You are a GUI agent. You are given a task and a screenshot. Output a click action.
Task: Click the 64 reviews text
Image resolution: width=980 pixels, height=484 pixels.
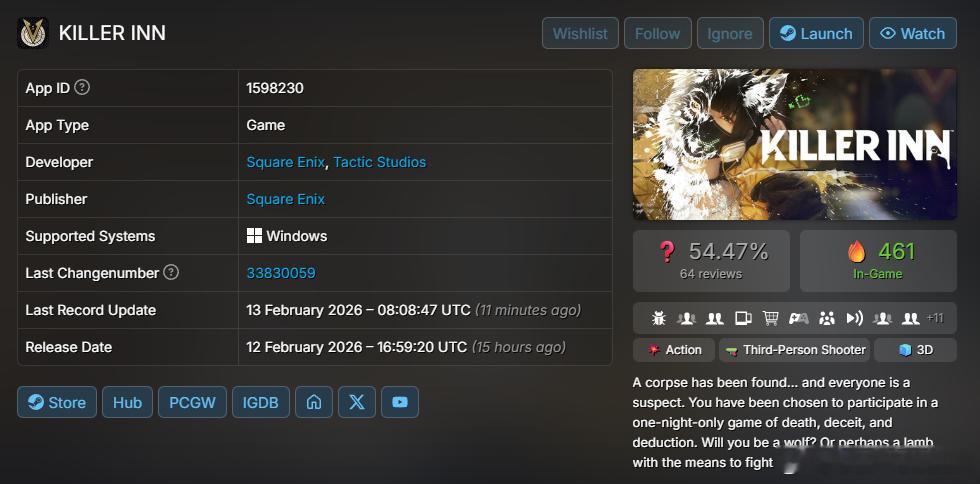[x=711, y=274]
